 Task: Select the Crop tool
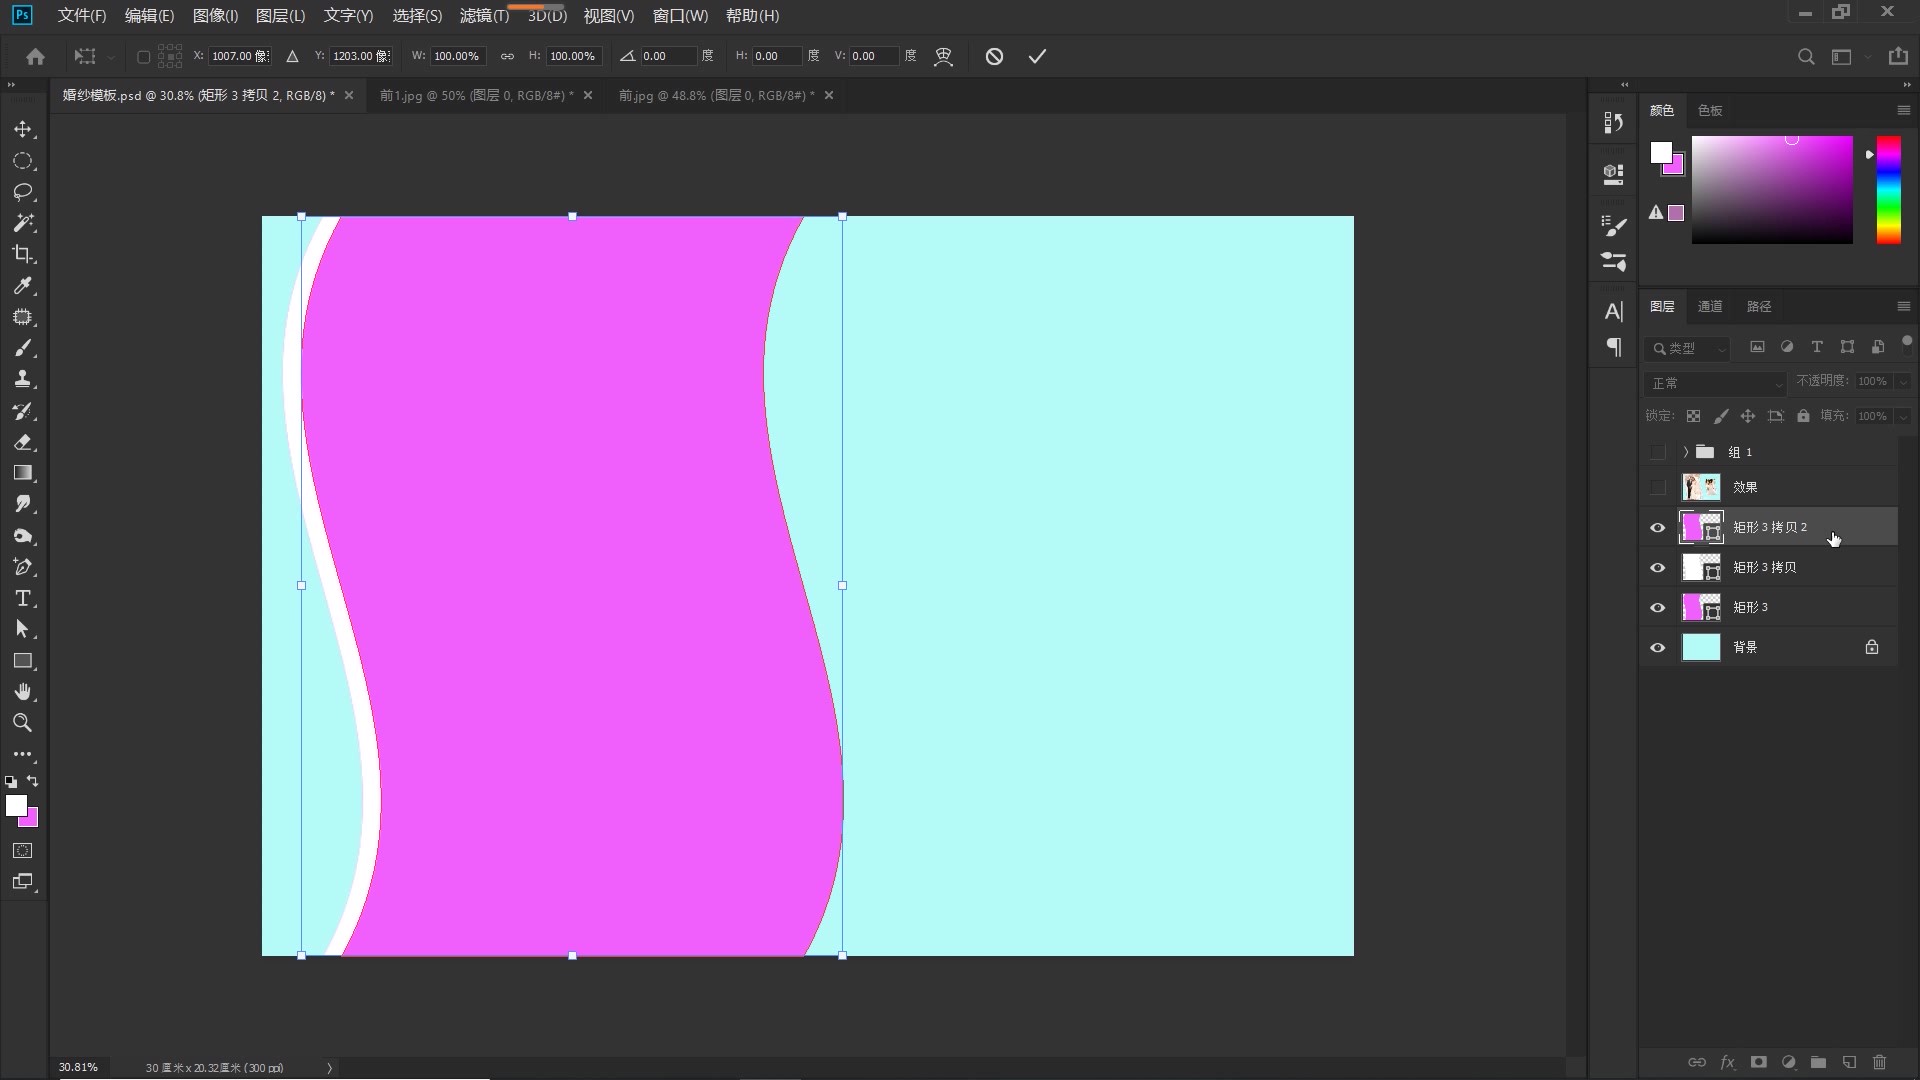(22, 254)
